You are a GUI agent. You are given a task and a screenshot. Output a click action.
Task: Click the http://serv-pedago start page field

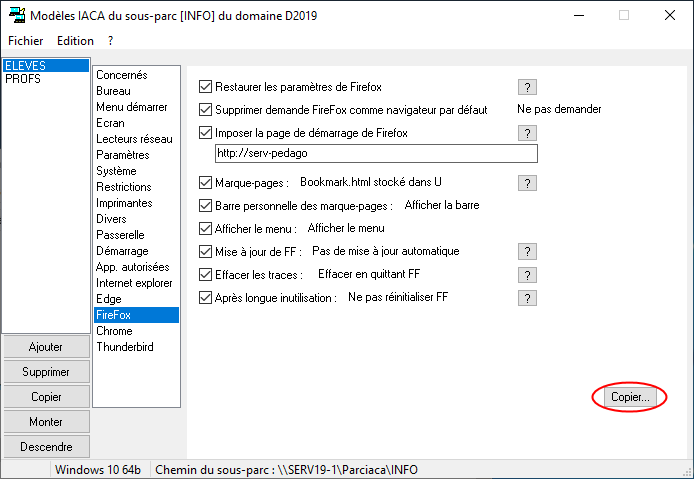click(x=376, y=153)
